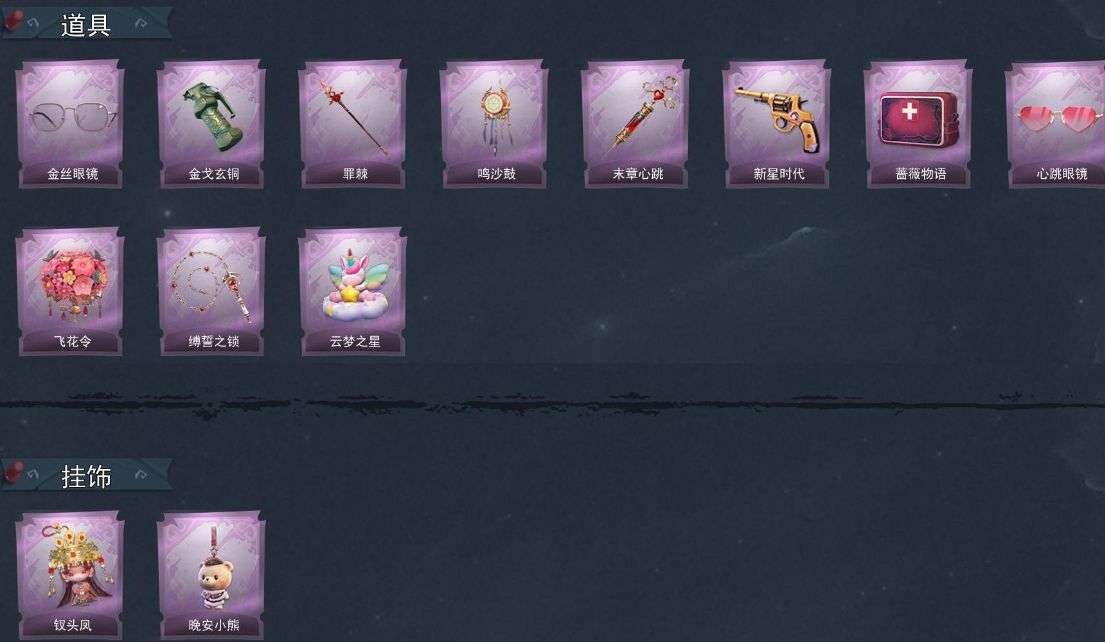Select the 晚安小熊 bear pendant

211,576
